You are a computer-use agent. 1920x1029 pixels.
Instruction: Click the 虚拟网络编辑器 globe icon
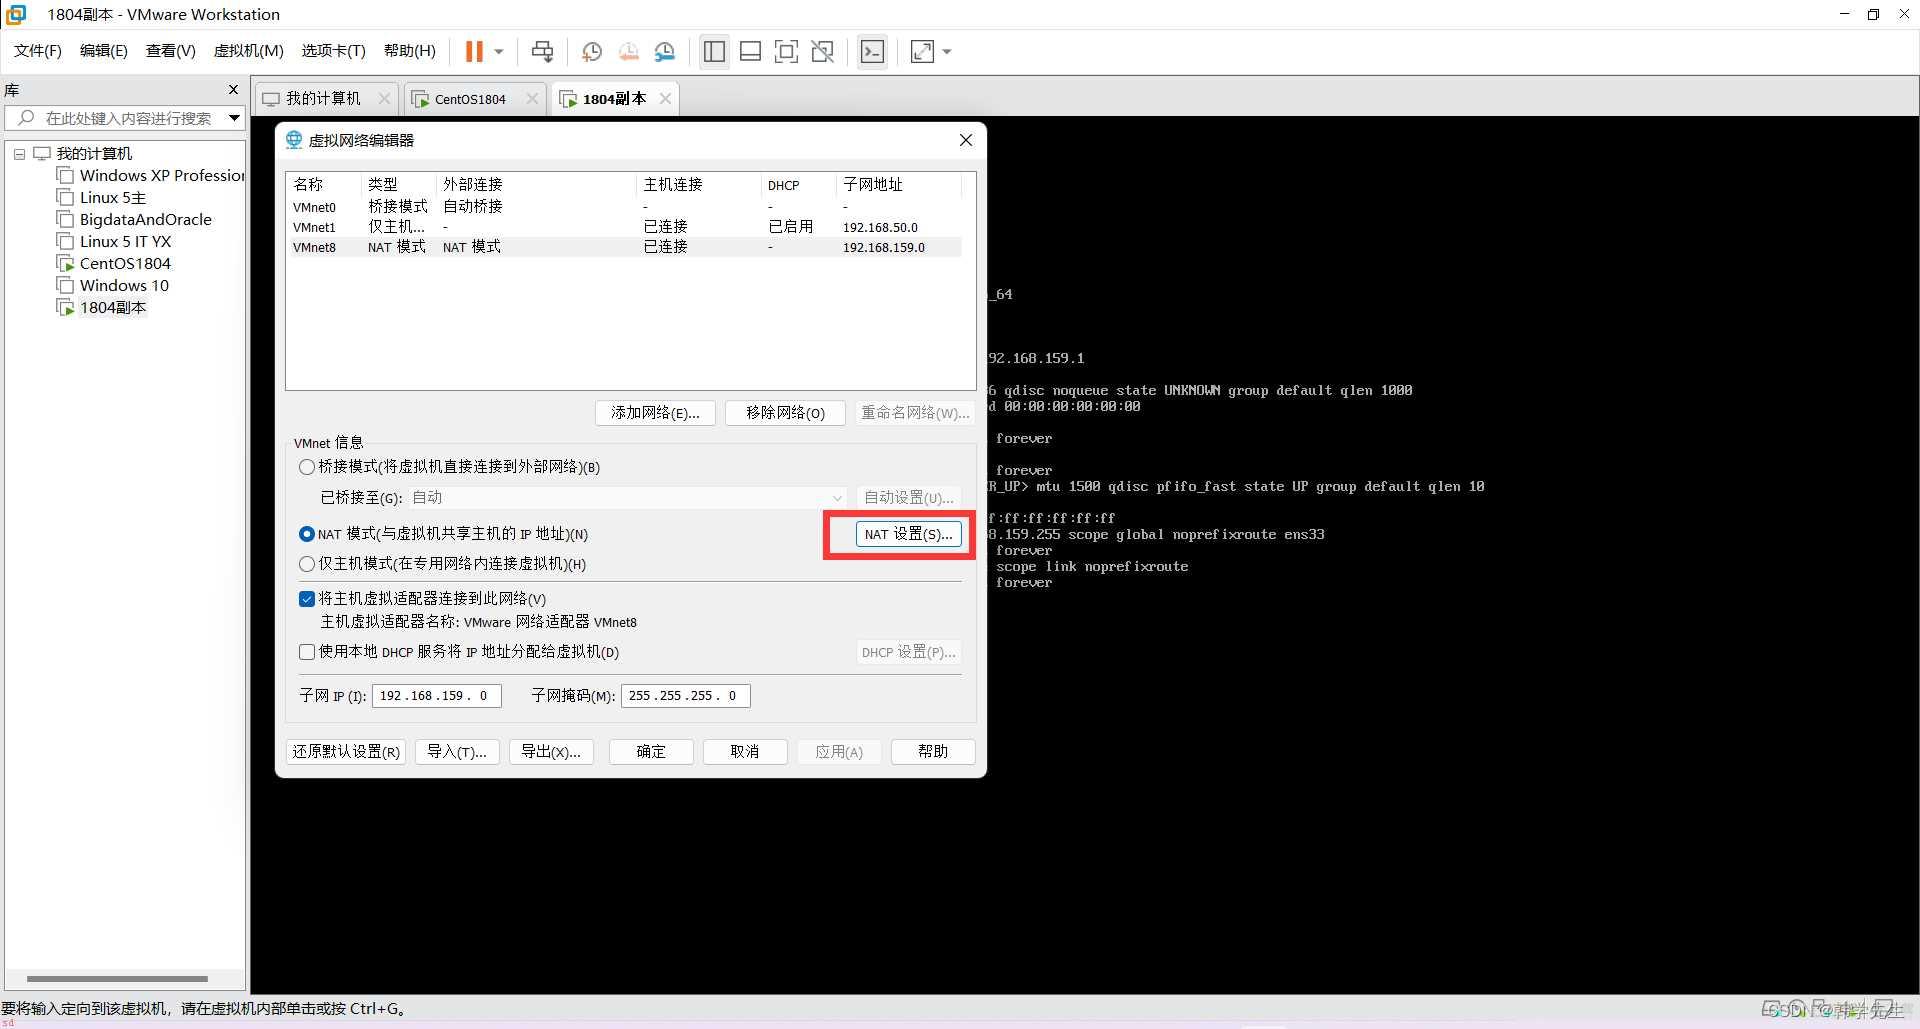(x=294, y=140)
